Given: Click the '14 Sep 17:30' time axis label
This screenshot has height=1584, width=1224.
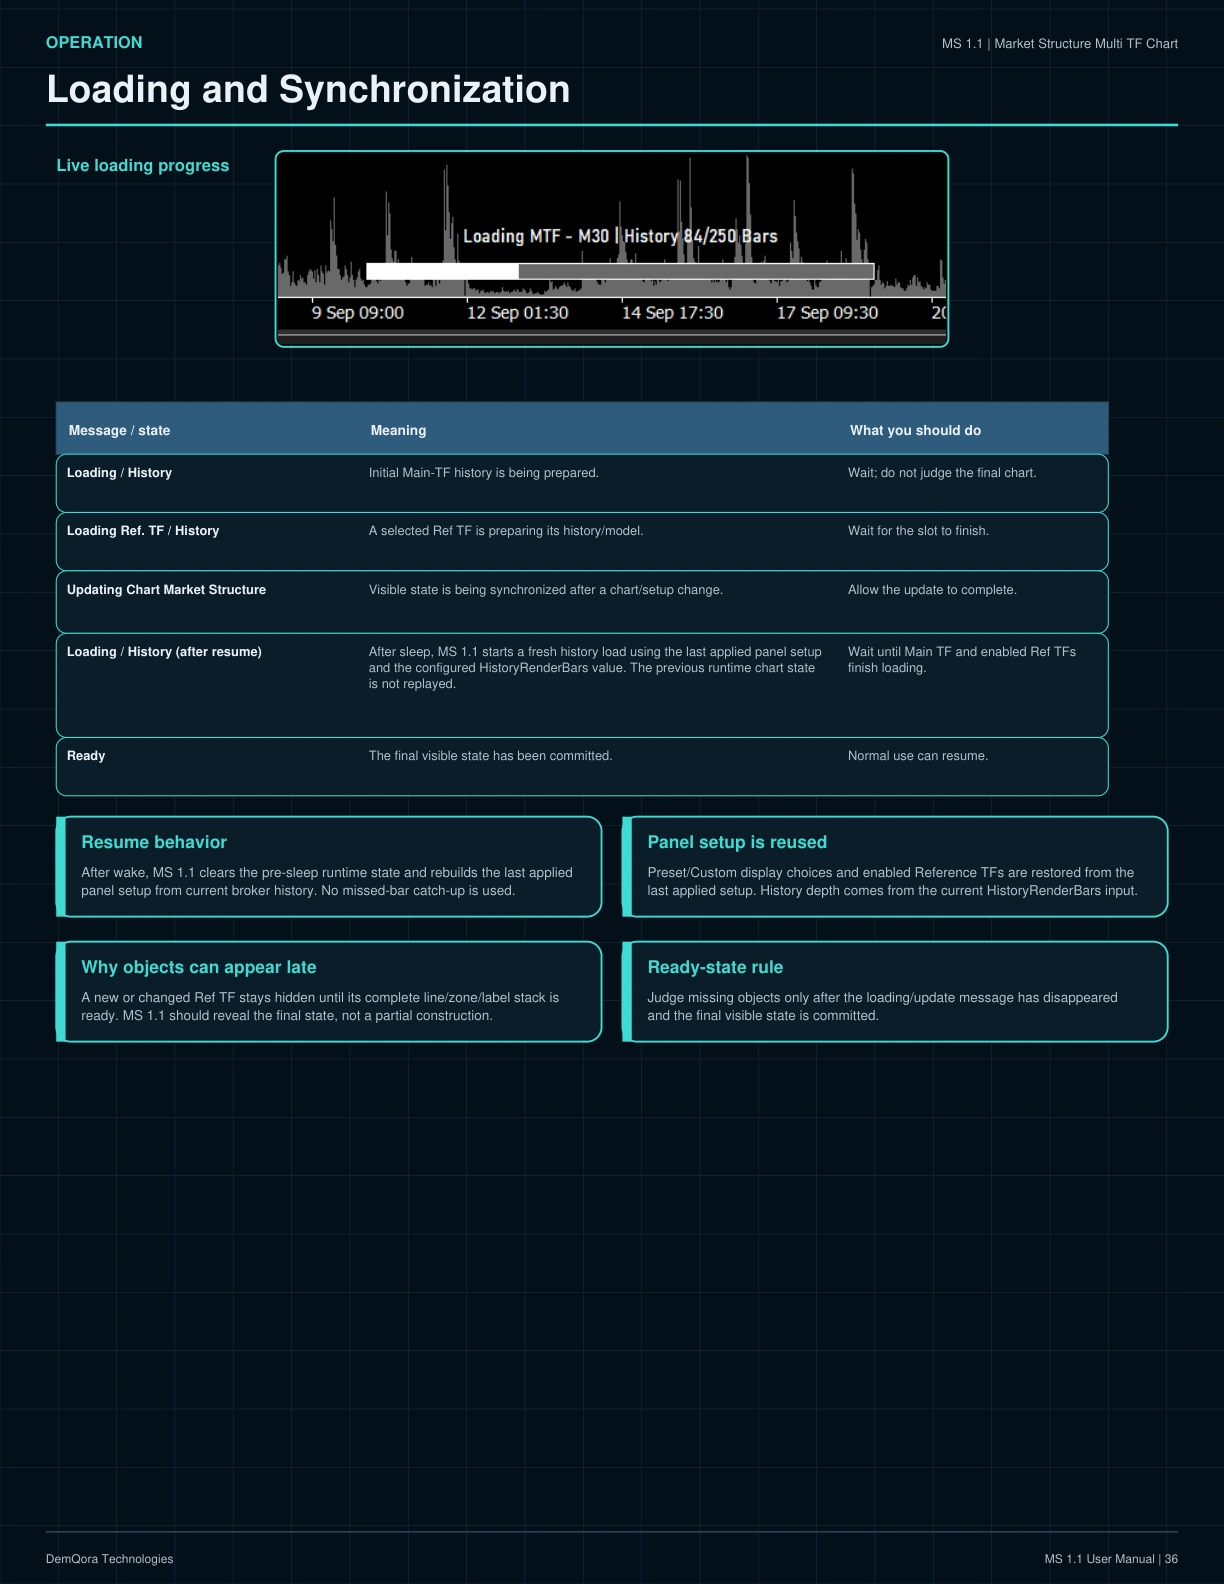Looking at the screenshot, I should point(672,313).
